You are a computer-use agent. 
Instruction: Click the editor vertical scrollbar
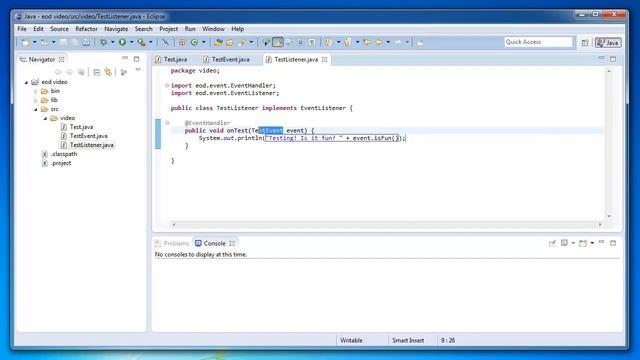tap(609, 143)
